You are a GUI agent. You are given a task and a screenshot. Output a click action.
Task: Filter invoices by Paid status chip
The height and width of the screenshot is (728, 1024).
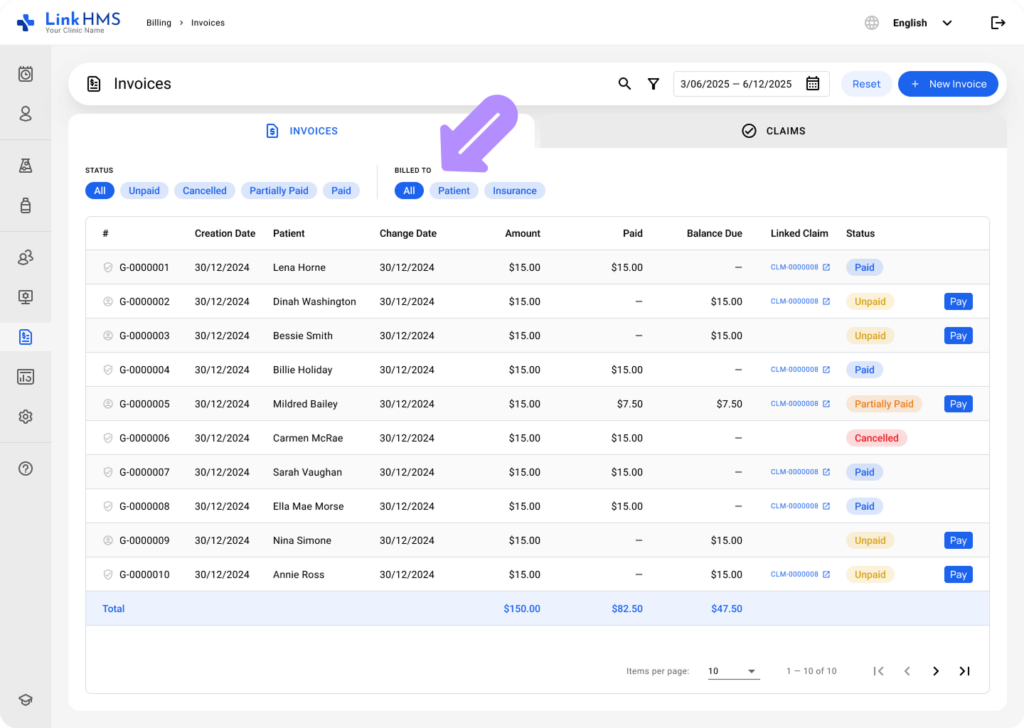pyautogui.click(x=341, y=191)
